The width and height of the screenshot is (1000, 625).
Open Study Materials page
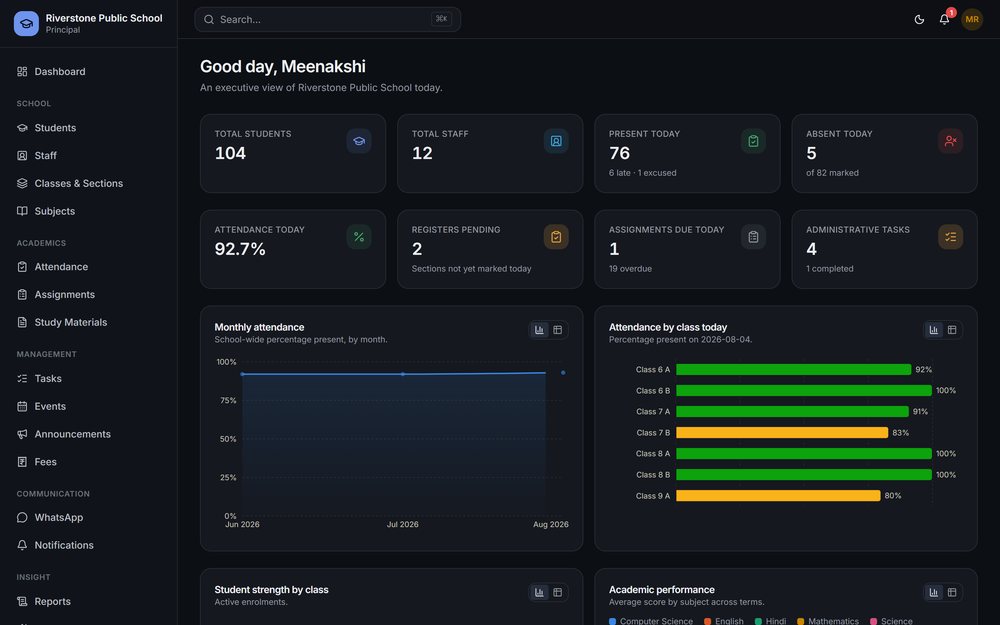[89, 322]
